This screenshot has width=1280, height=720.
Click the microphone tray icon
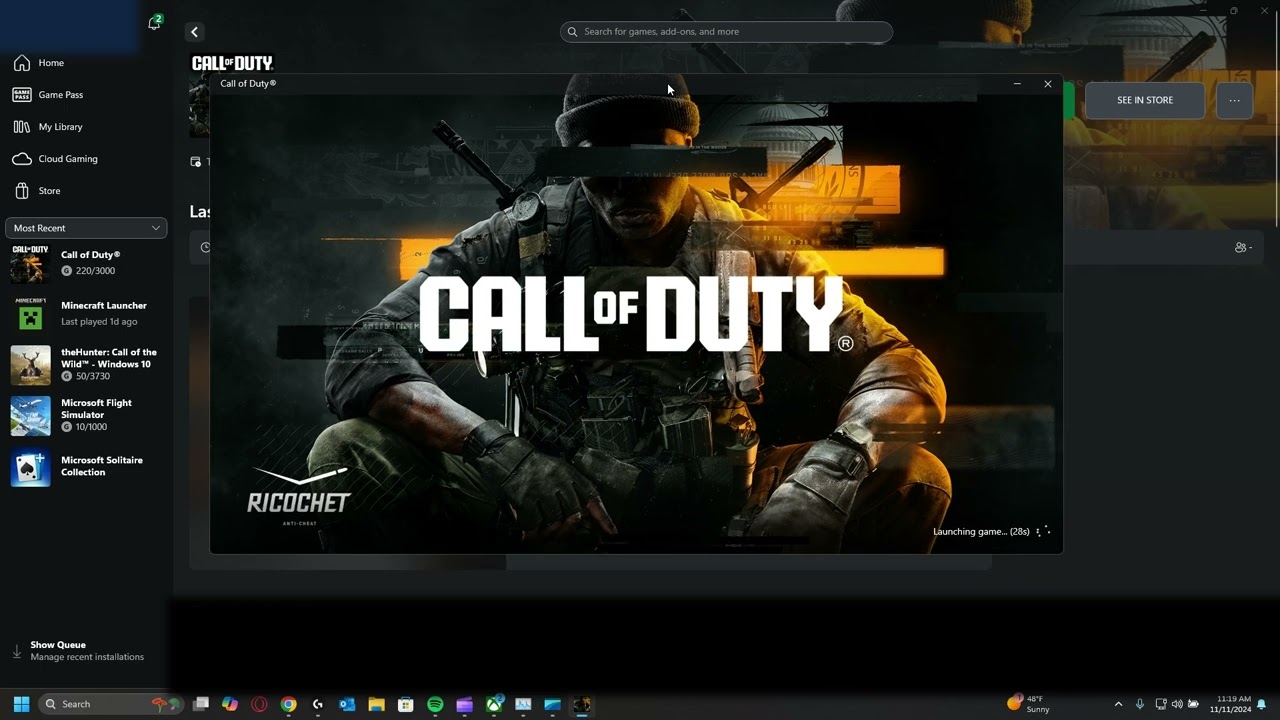[x=1139, y=704]
